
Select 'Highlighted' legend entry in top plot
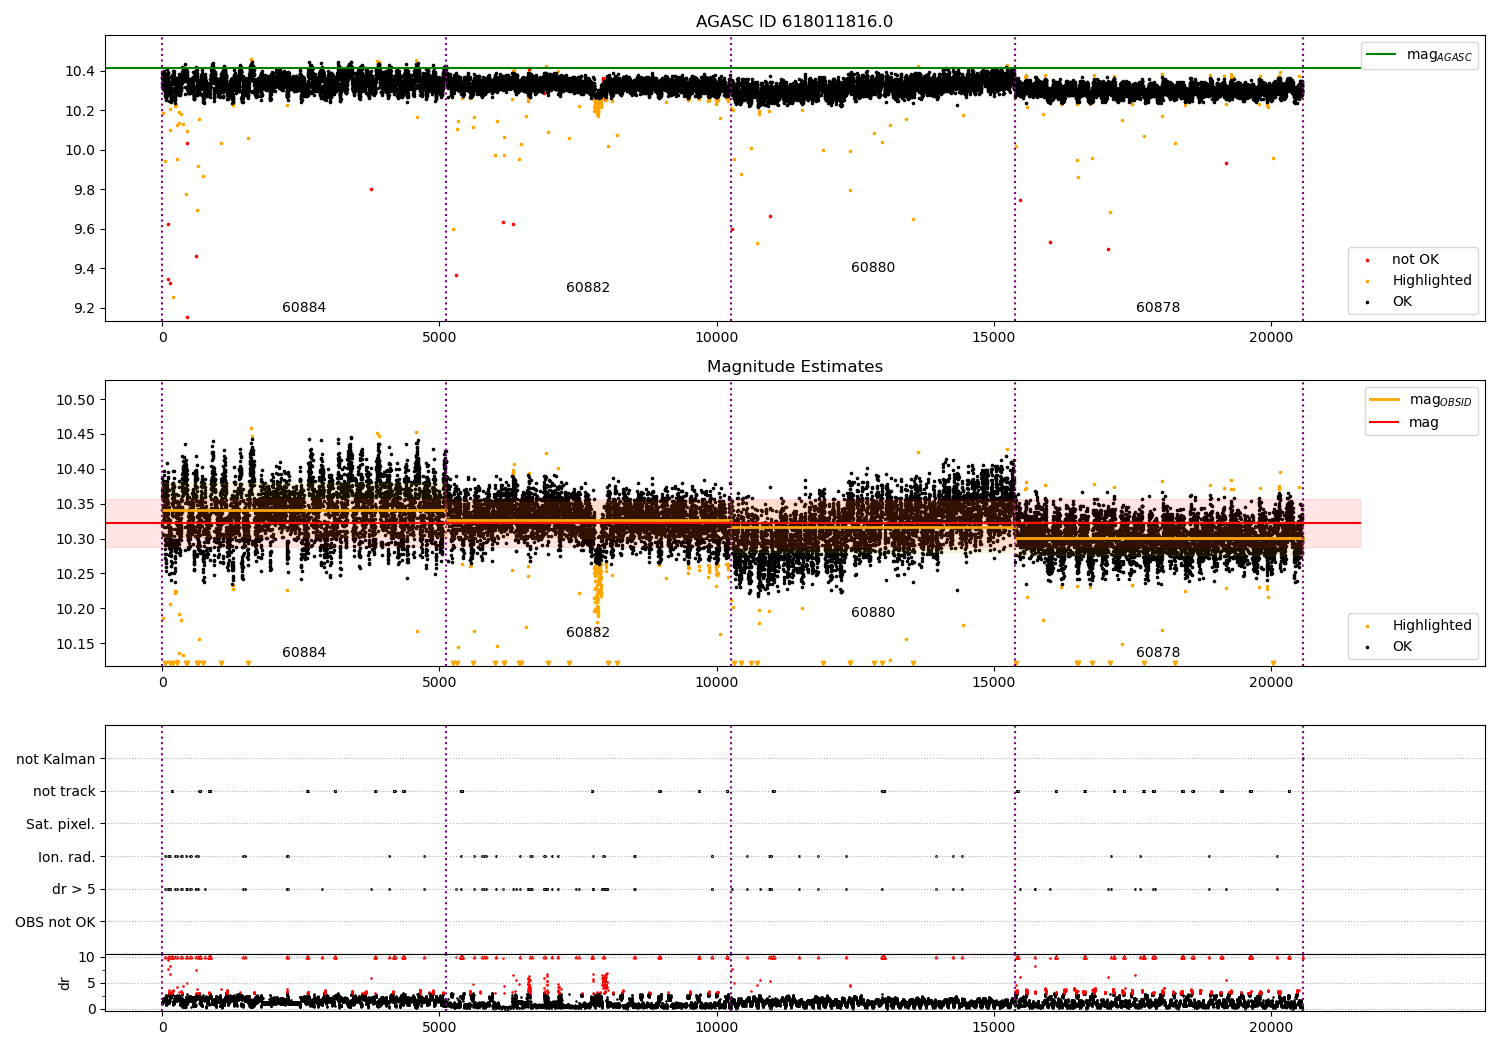(x=1432, y=281)
